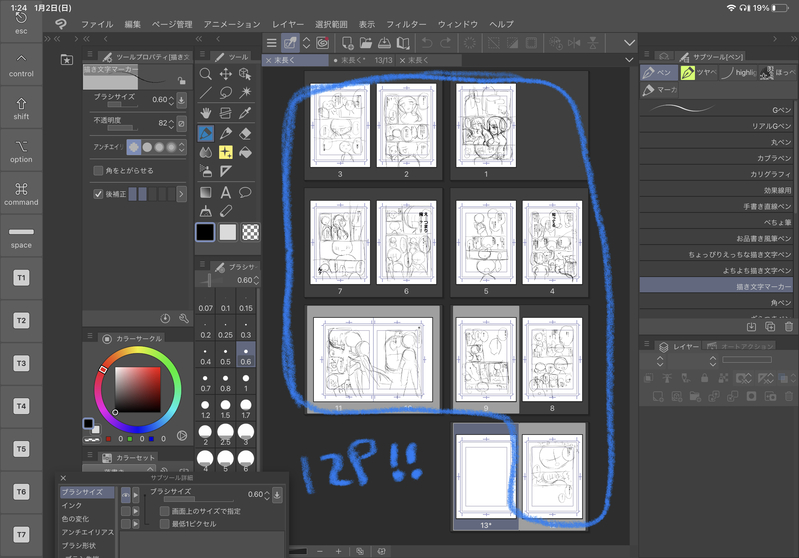Select the fill bucket tool
Image resolution: width=799 pixels, height=558 pixels.
click(x=245, y=152)
